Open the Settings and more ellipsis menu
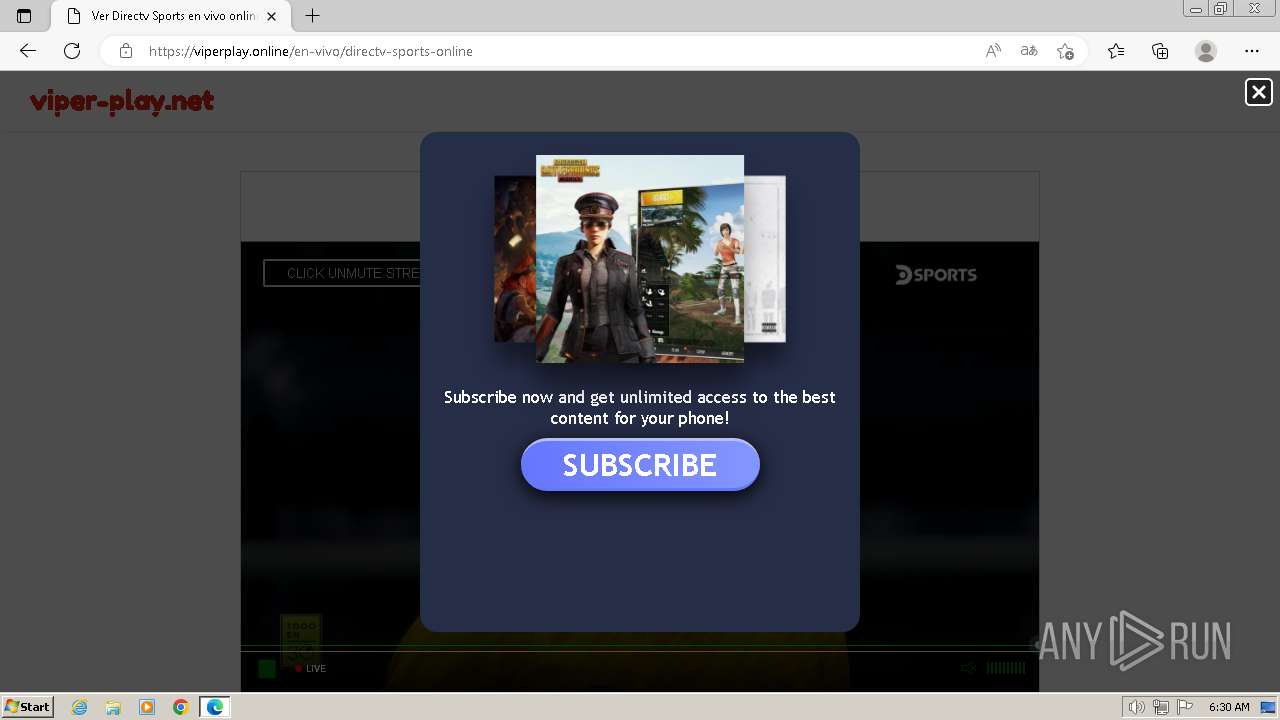The width and height of the screenshot is (1280, 720). (1252, 51)
